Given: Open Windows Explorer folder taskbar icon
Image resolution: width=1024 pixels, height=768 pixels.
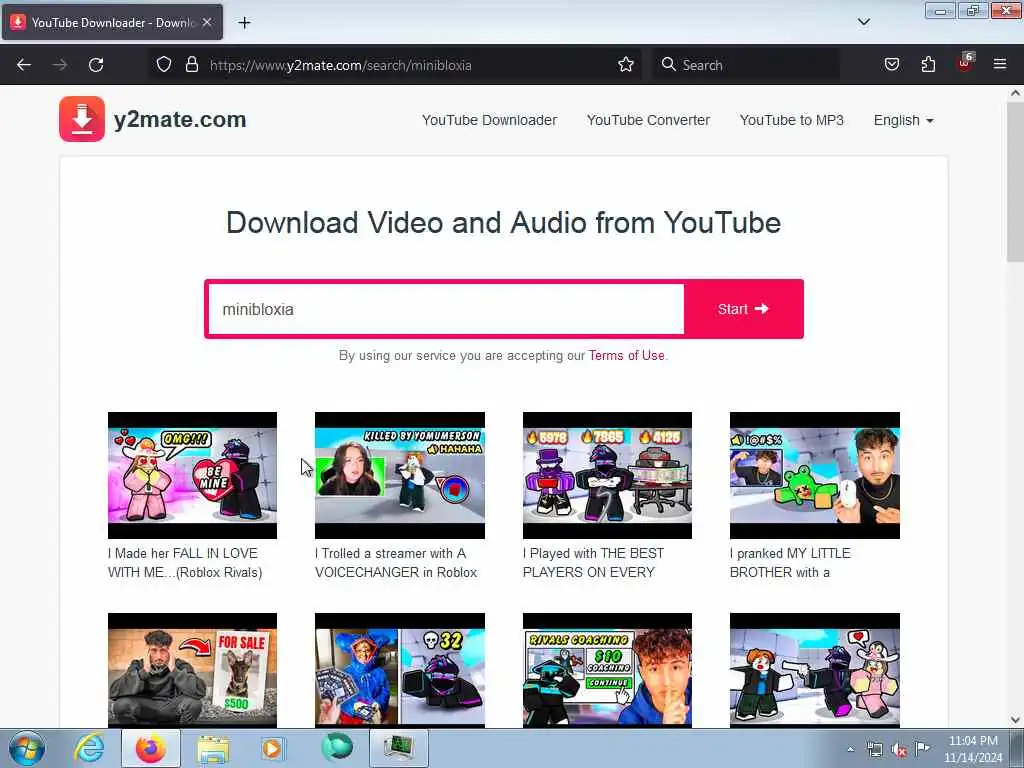Looking at the screenshot, I should [213, 749].
